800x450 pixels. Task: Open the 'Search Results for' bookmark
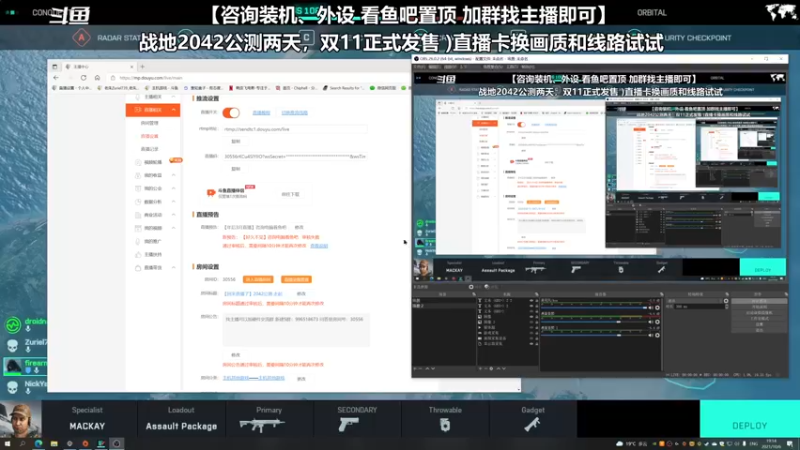click(343, 88)
